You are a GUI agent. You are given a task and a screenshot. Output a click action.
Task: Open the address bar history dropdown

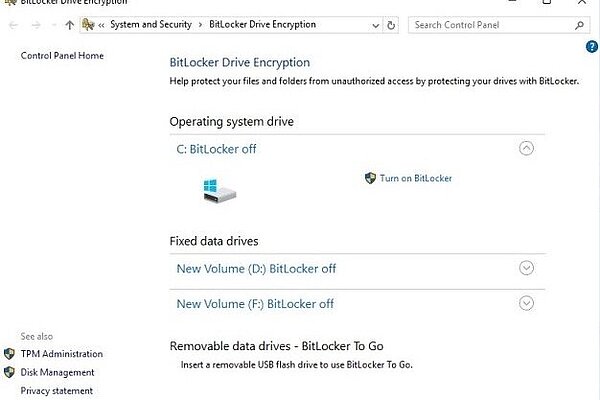[x=375, y=25]
